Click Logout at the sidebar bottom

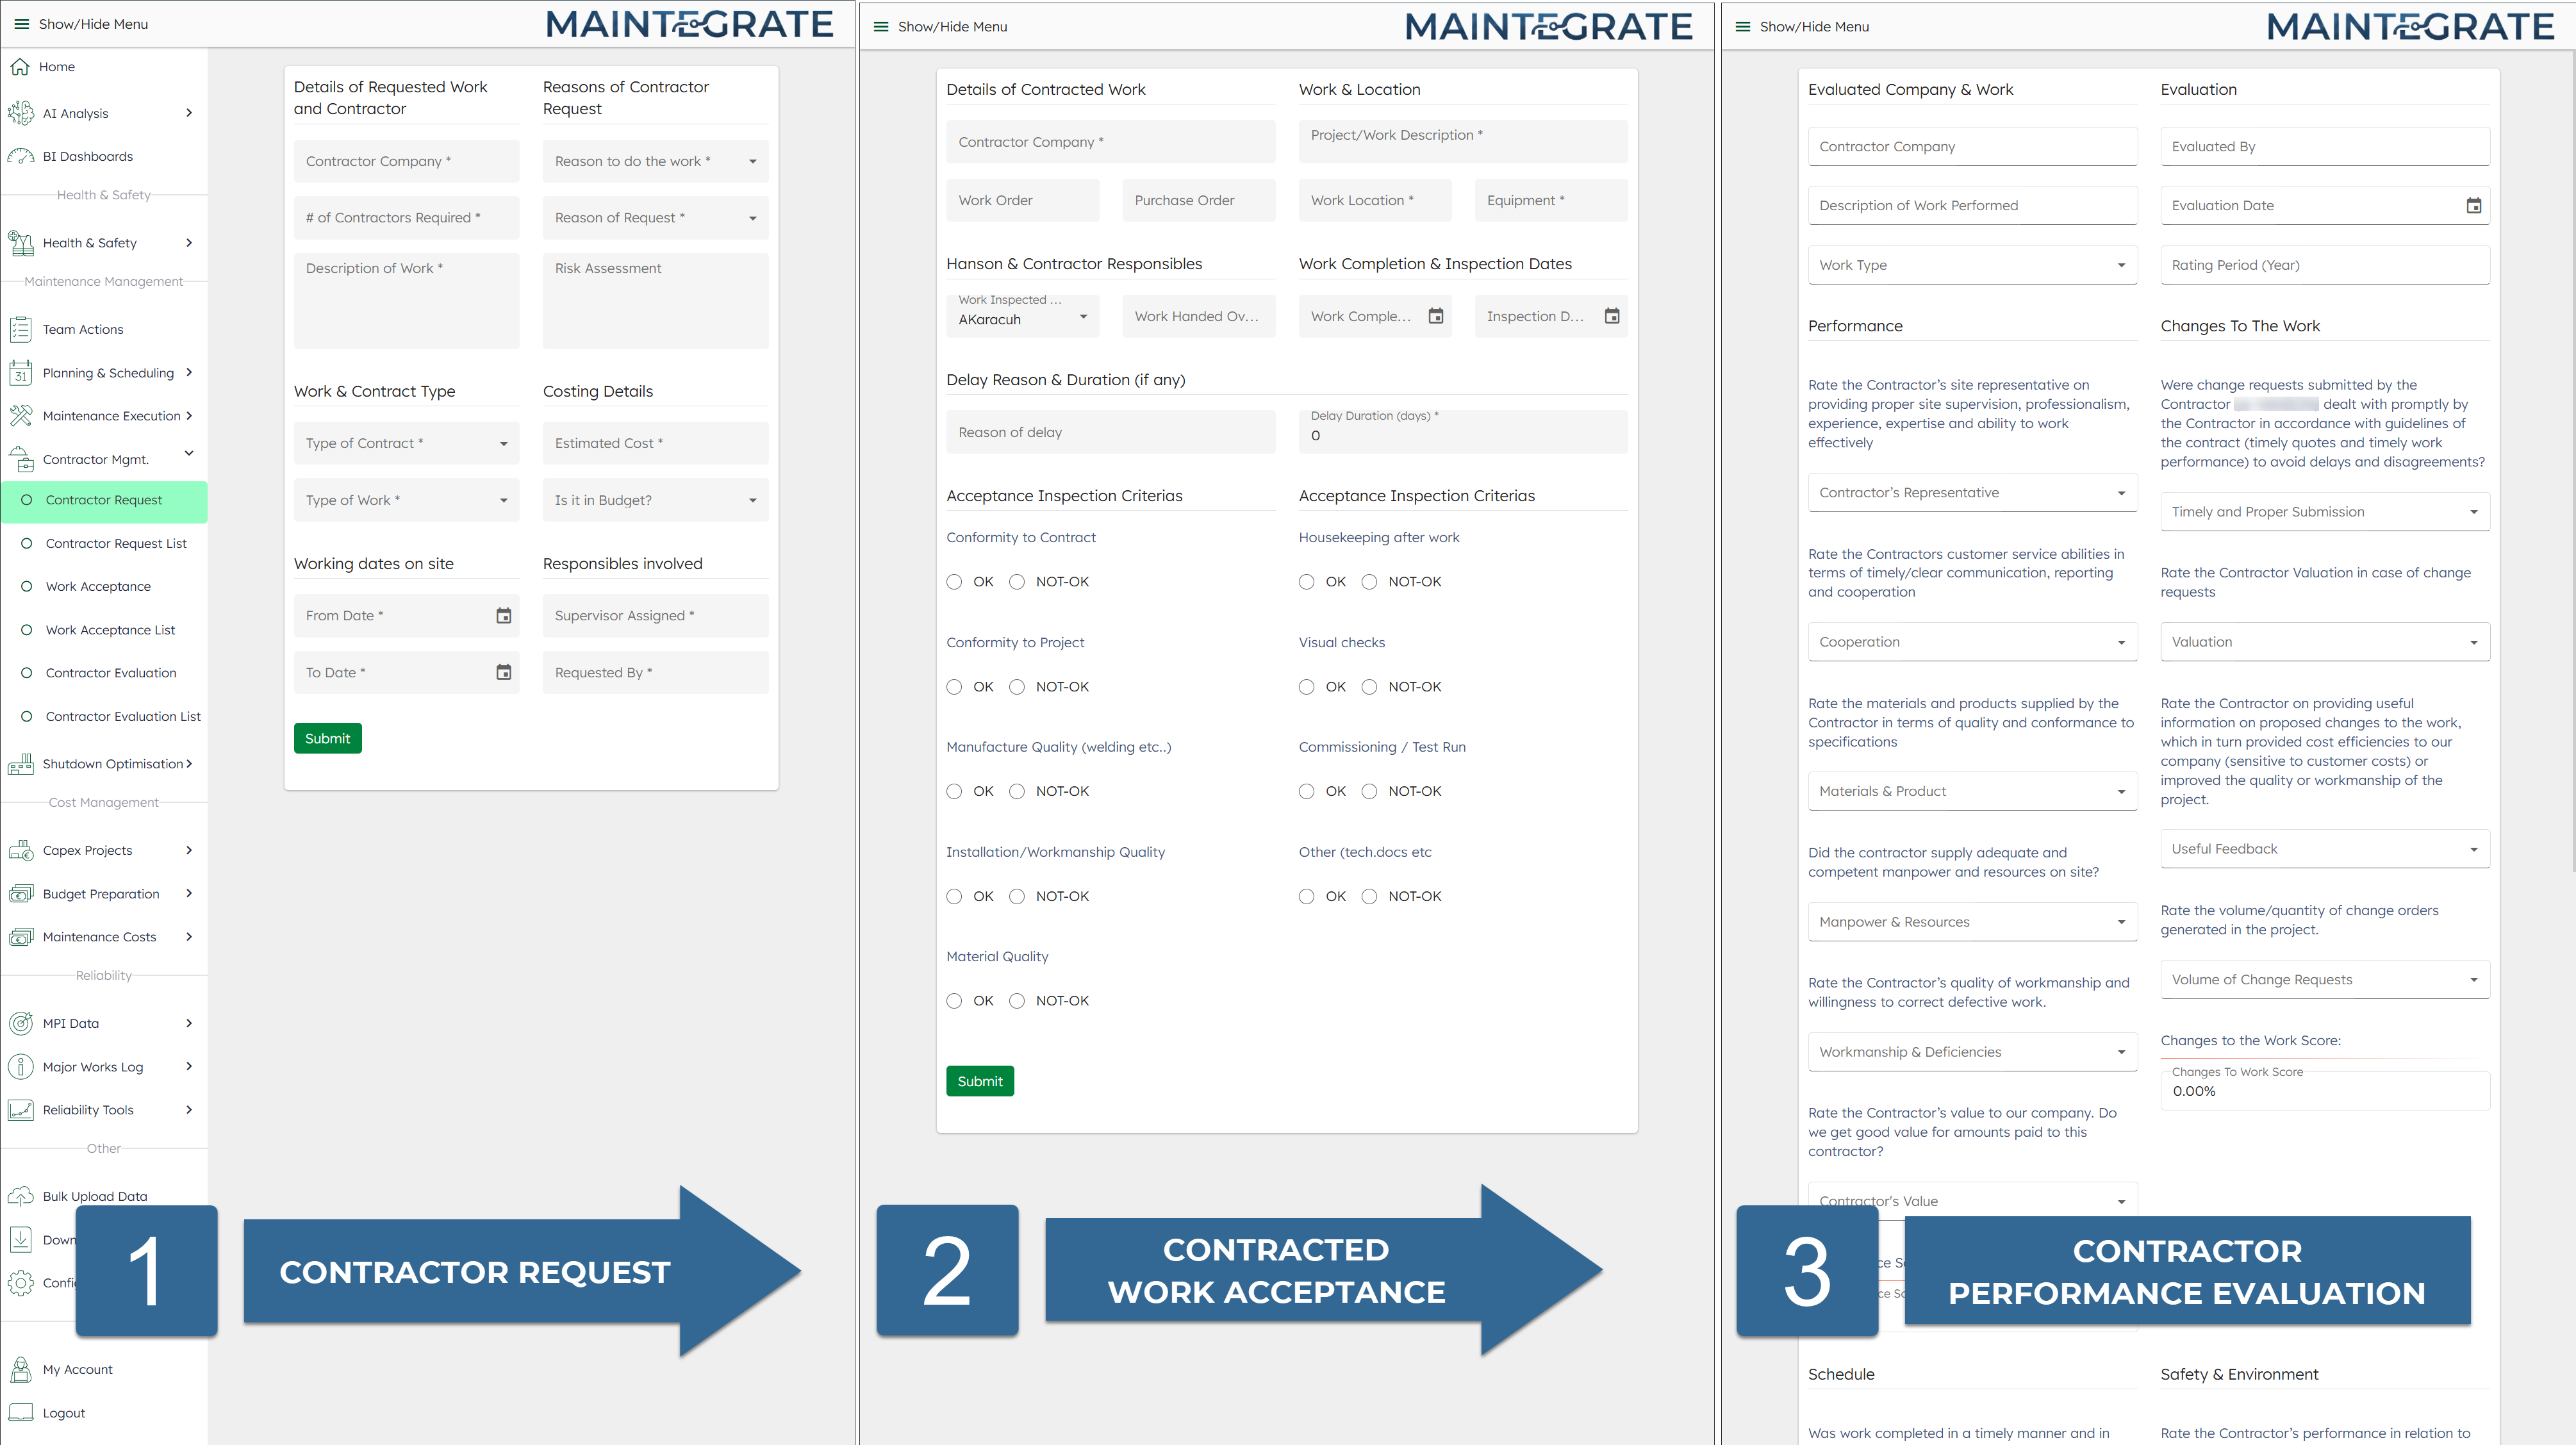point(63,1412)
